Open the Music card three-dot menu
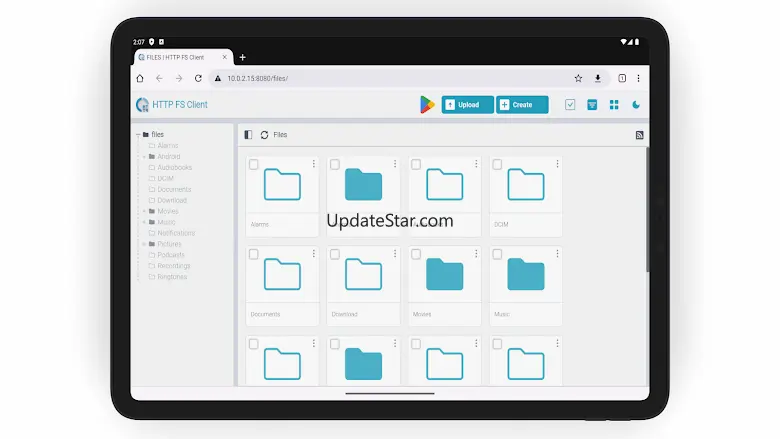The image size is (780, 439). (557, 254)
